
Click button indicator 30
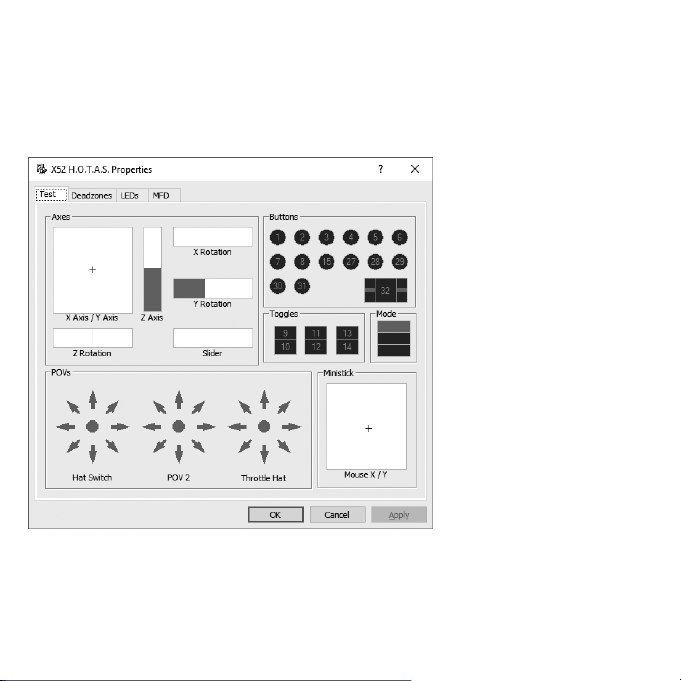coord(278,286)
